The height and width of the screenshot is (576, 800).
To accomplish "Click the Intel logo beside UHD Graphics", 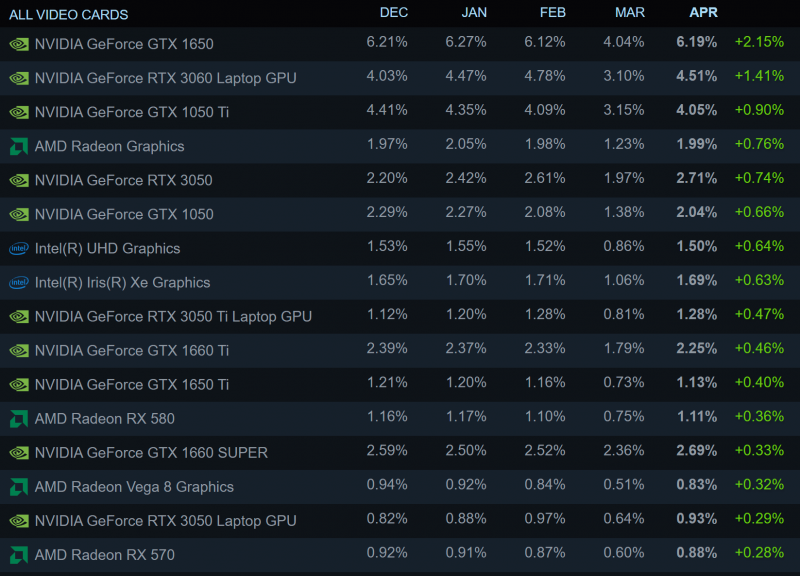I will point(18,248).
